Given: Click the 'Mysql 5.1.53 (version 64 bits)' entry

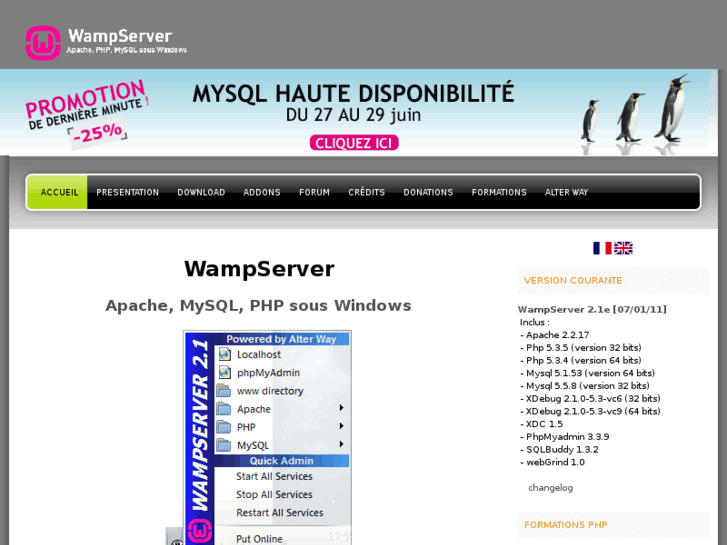Looking at the screenshot, I should (590, 373).
